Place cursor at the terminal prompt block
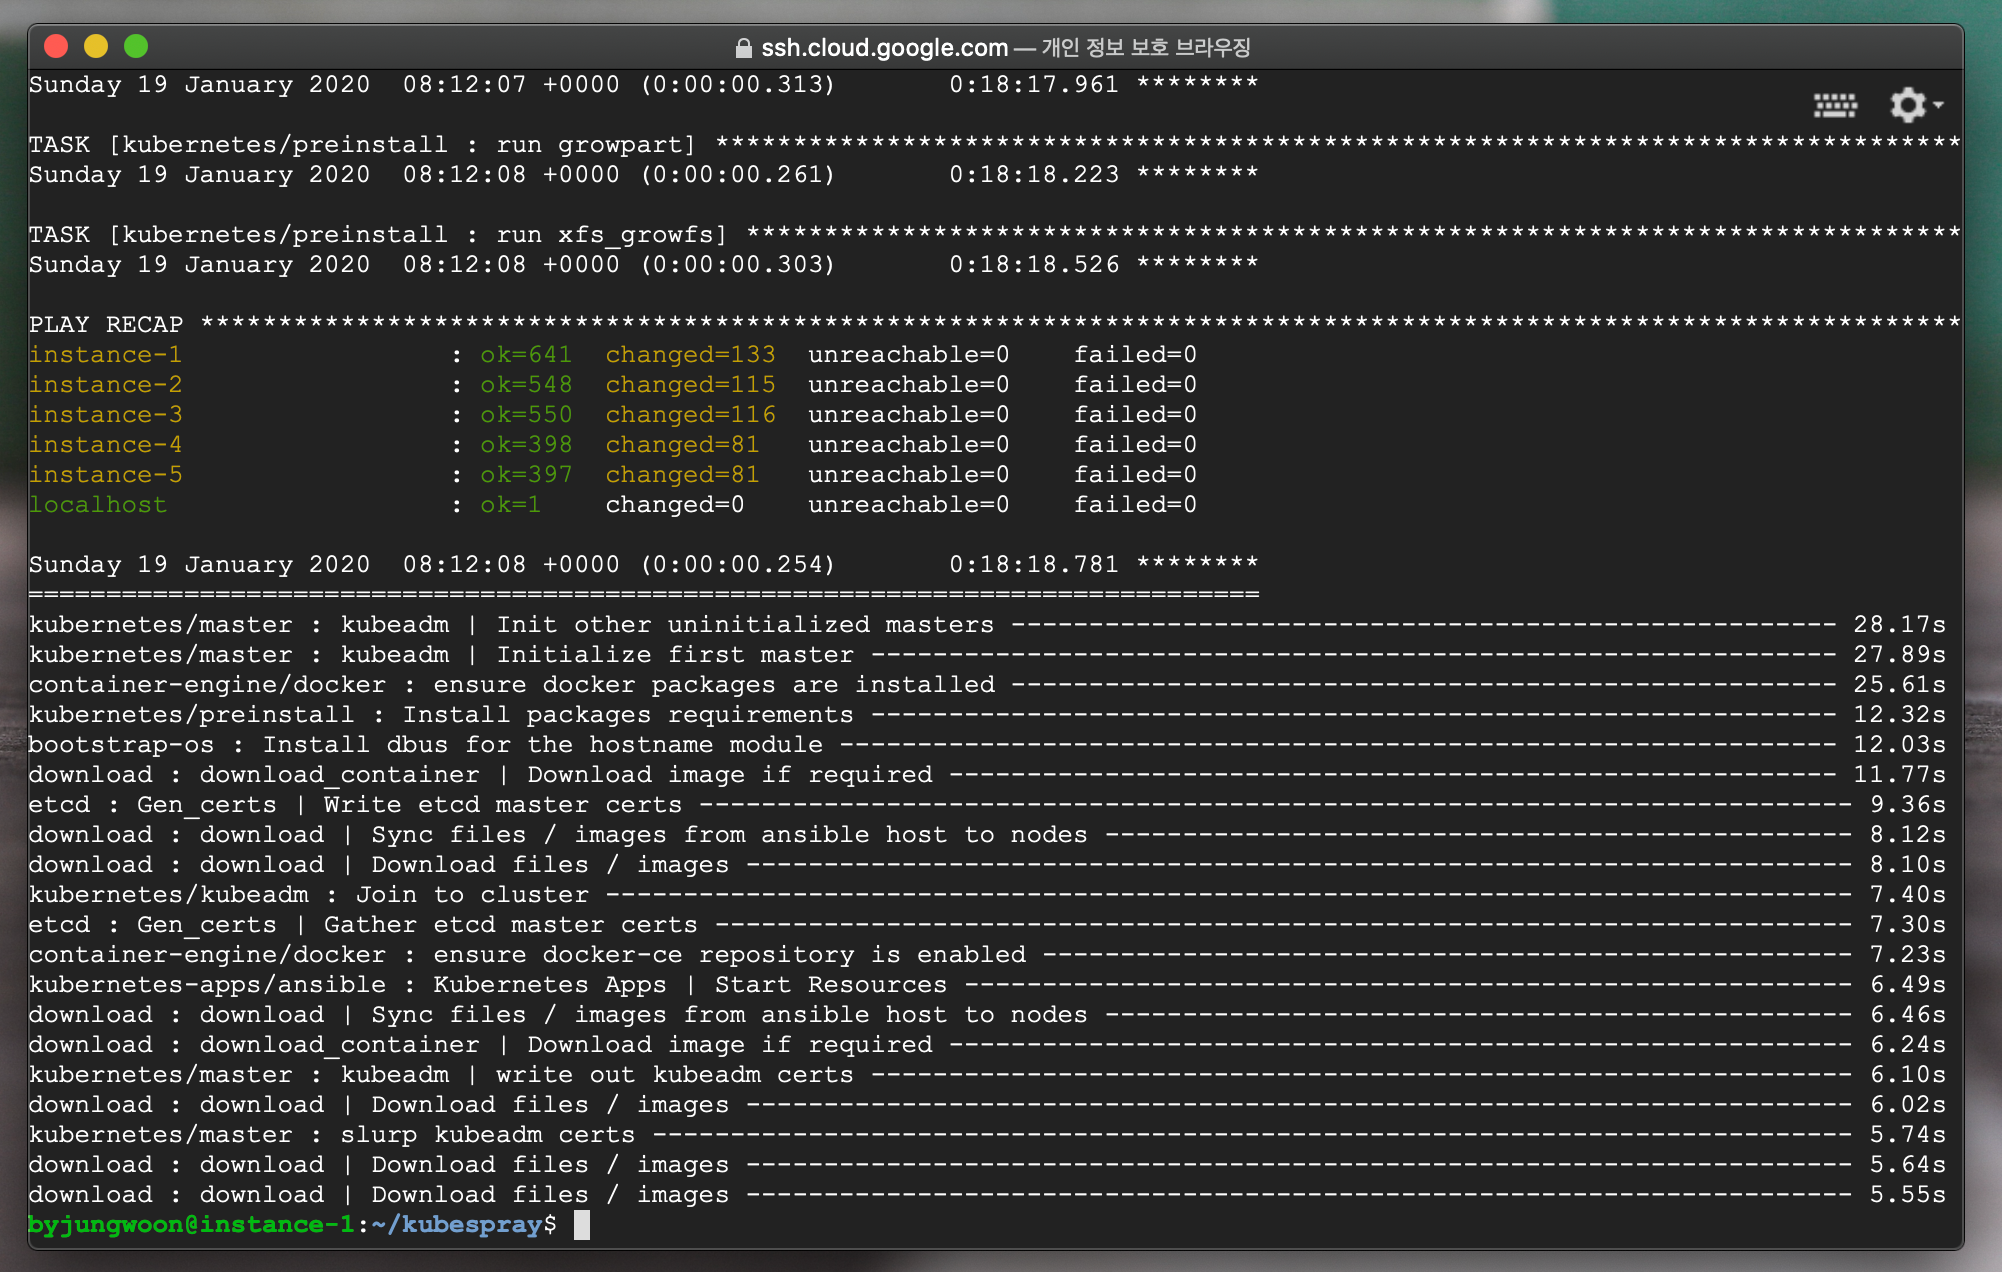Image resolution: width=2002 pixels, height=1272 pixels. pyautogui.click(x=582, y=1225)
